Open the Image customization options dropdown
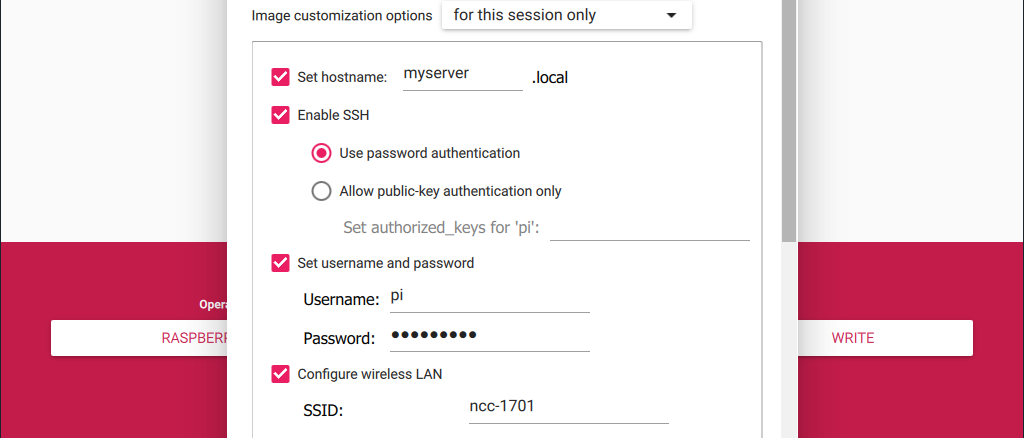This screenshot has height=438, width=1024. click(567, 15)
